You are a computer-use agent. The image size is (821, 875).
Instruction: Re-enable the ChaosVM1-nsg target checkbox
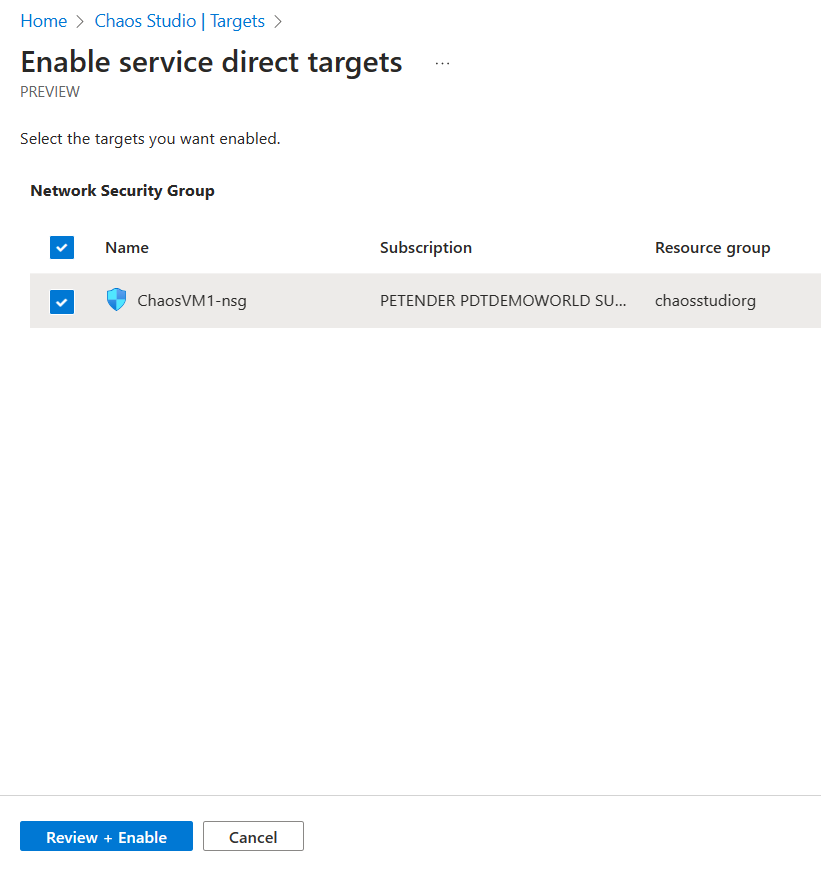(x=61, y=300)
